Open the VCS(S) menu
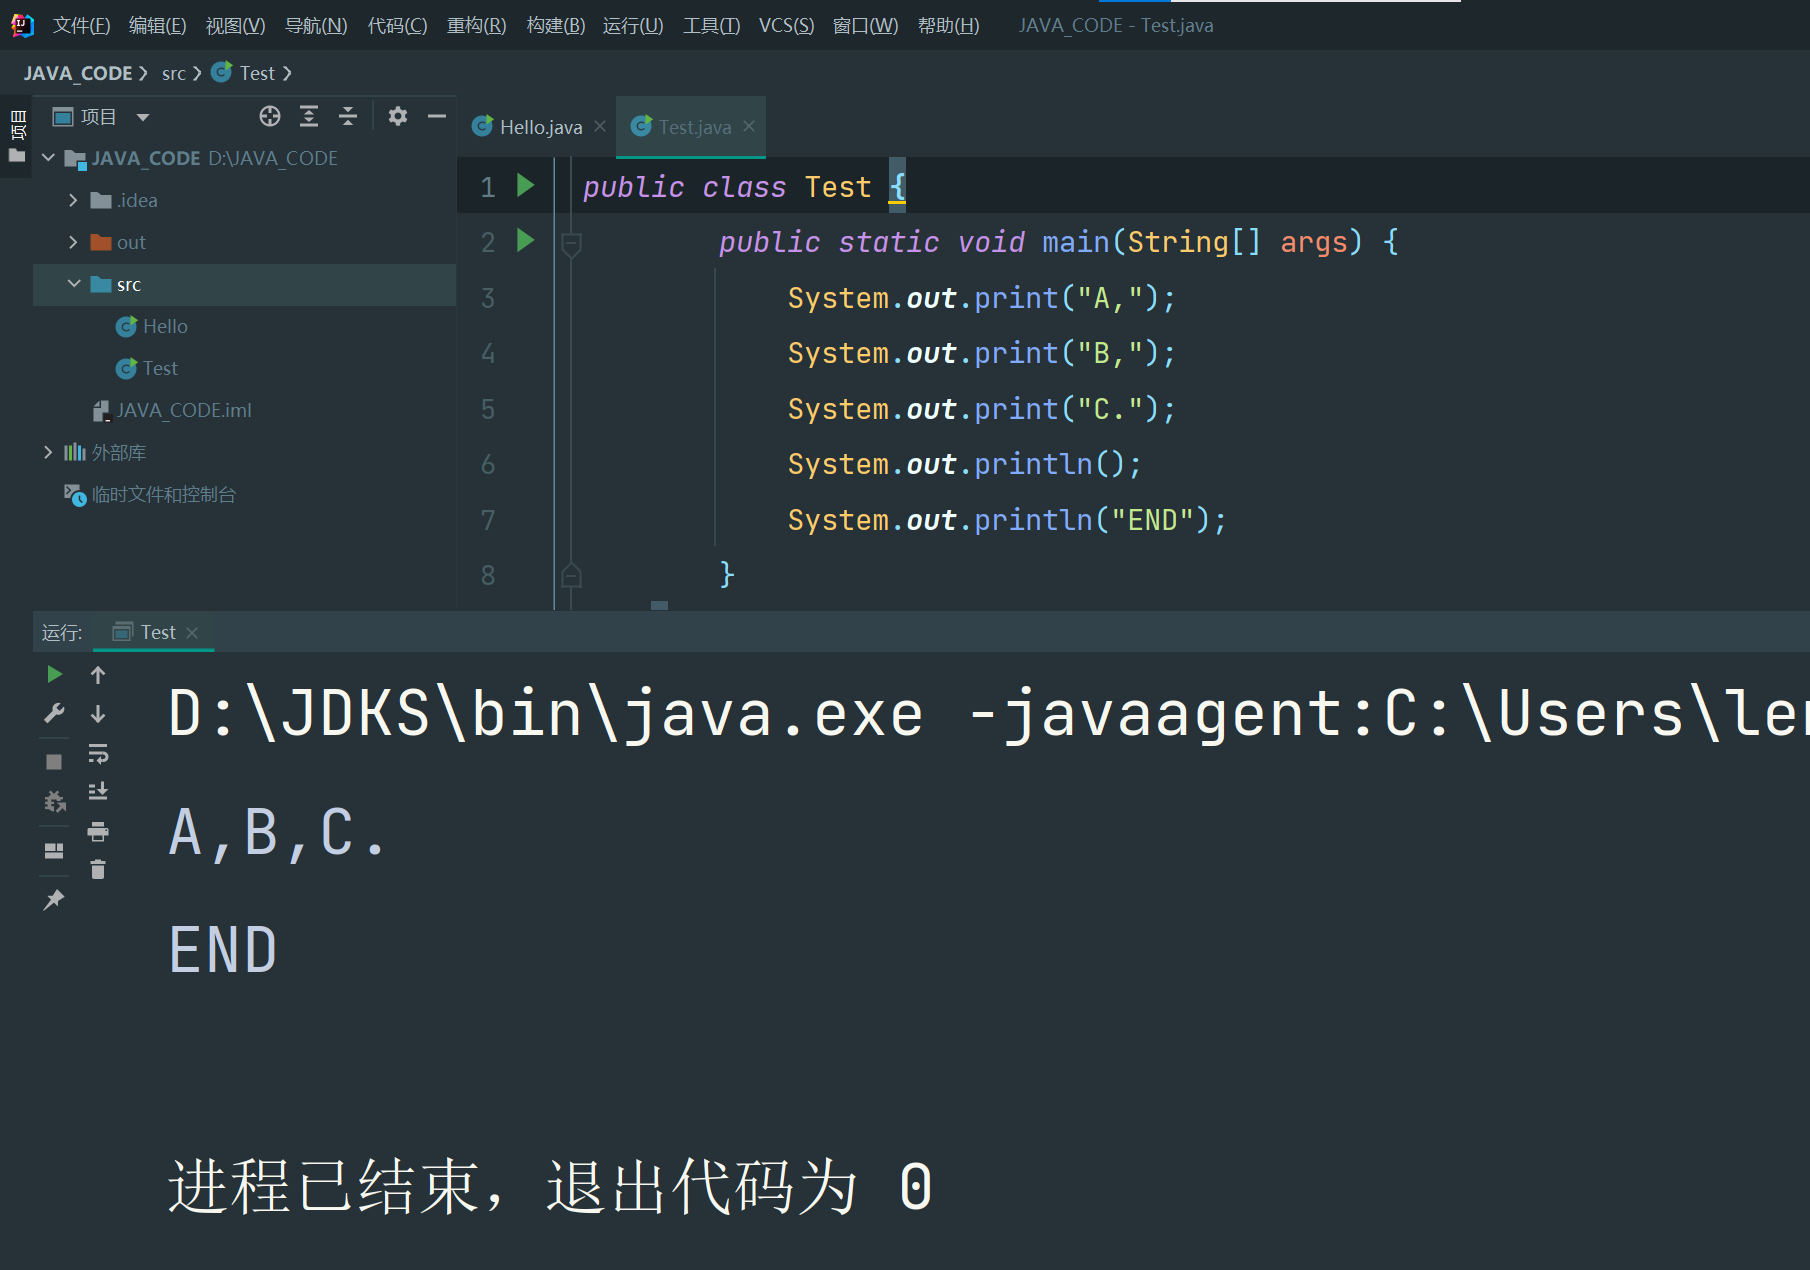 point(786,25)
